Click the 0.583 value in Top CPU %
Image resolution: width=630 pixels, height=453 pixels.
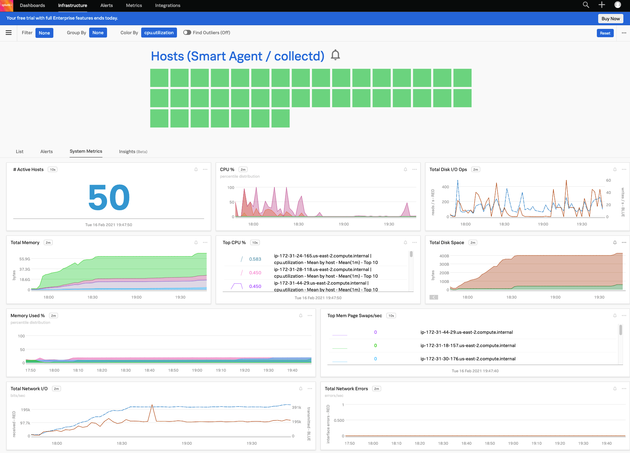click(255, 259)
